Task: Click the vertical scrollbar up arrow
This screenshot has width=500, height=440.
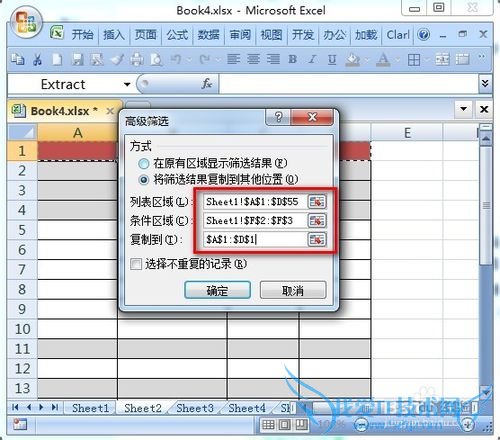Action: tap(486, 138)
